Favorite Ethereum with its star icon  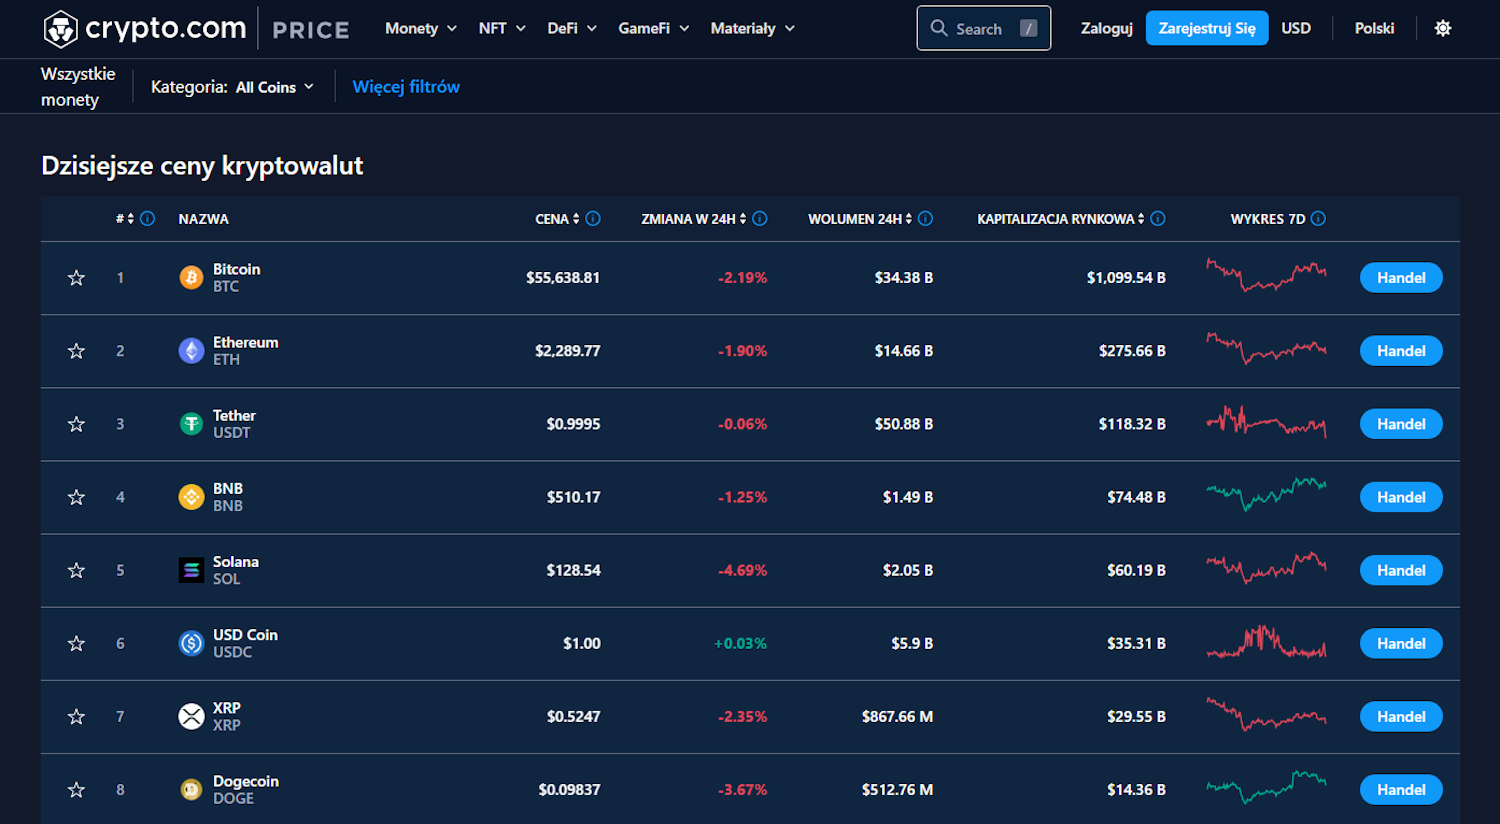click(76, 351)
